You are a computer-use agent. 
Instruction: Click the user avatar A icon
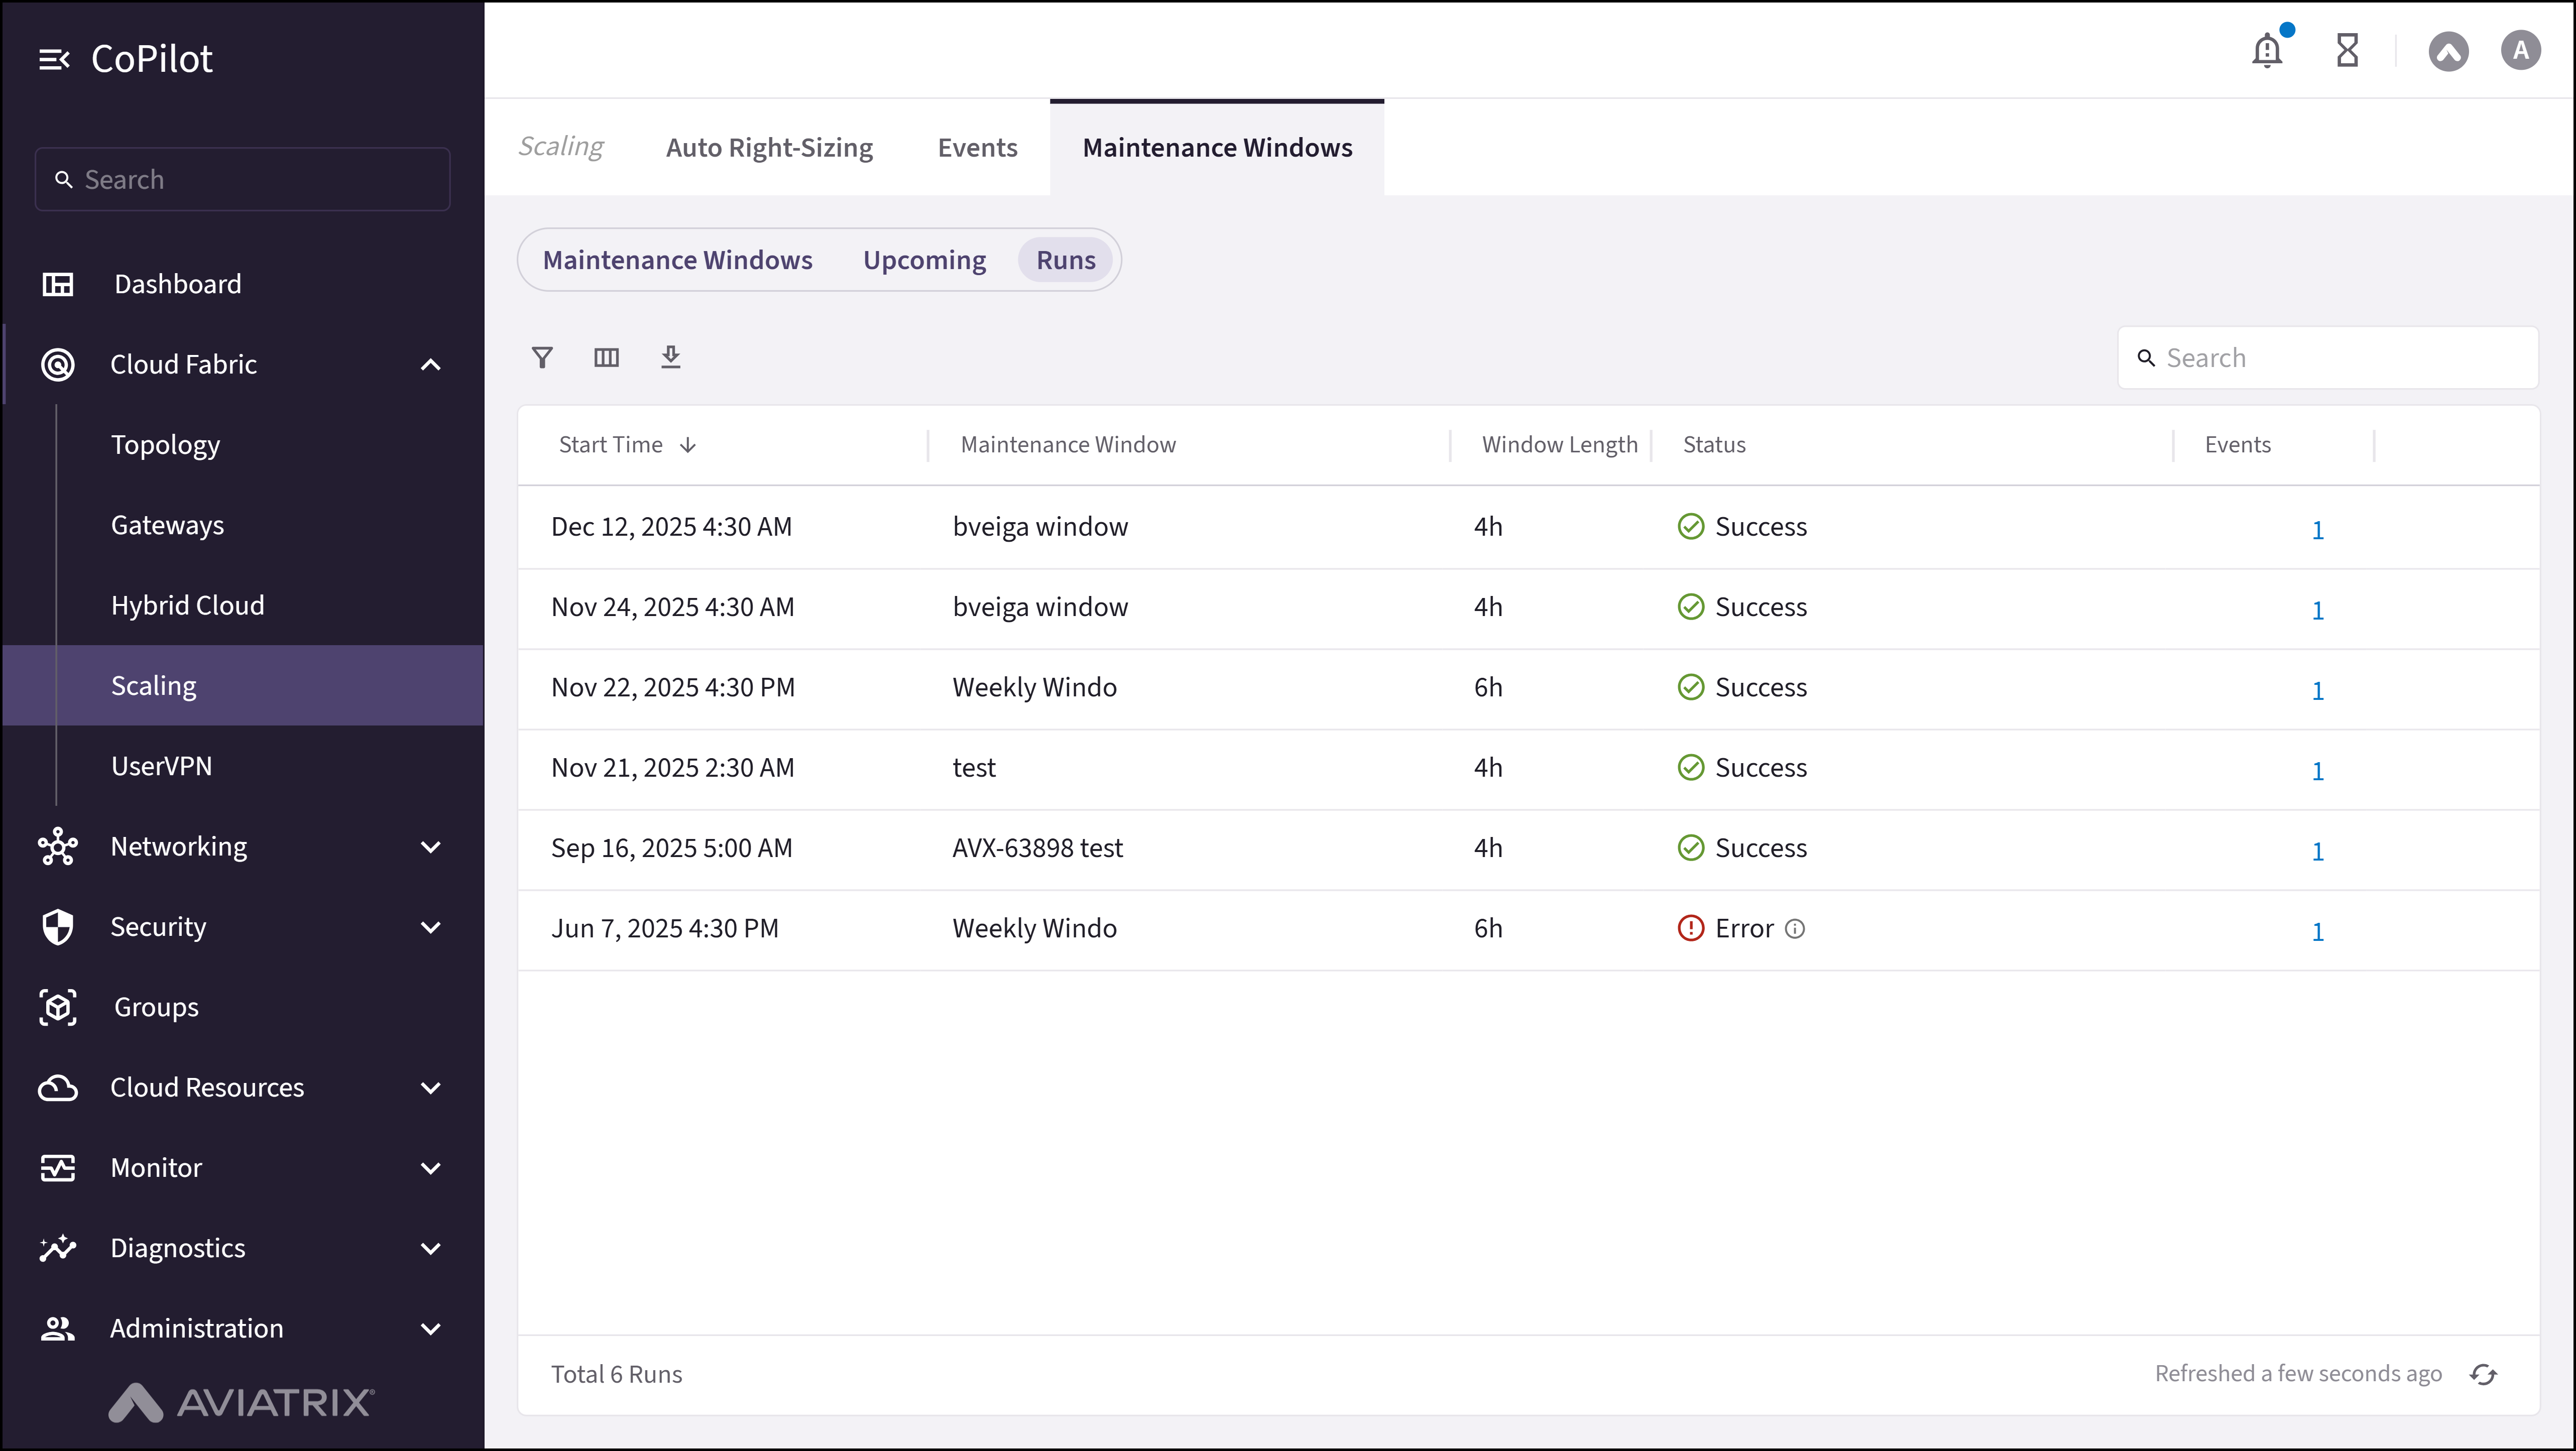pyautogui.click(x=2520, y=50)
